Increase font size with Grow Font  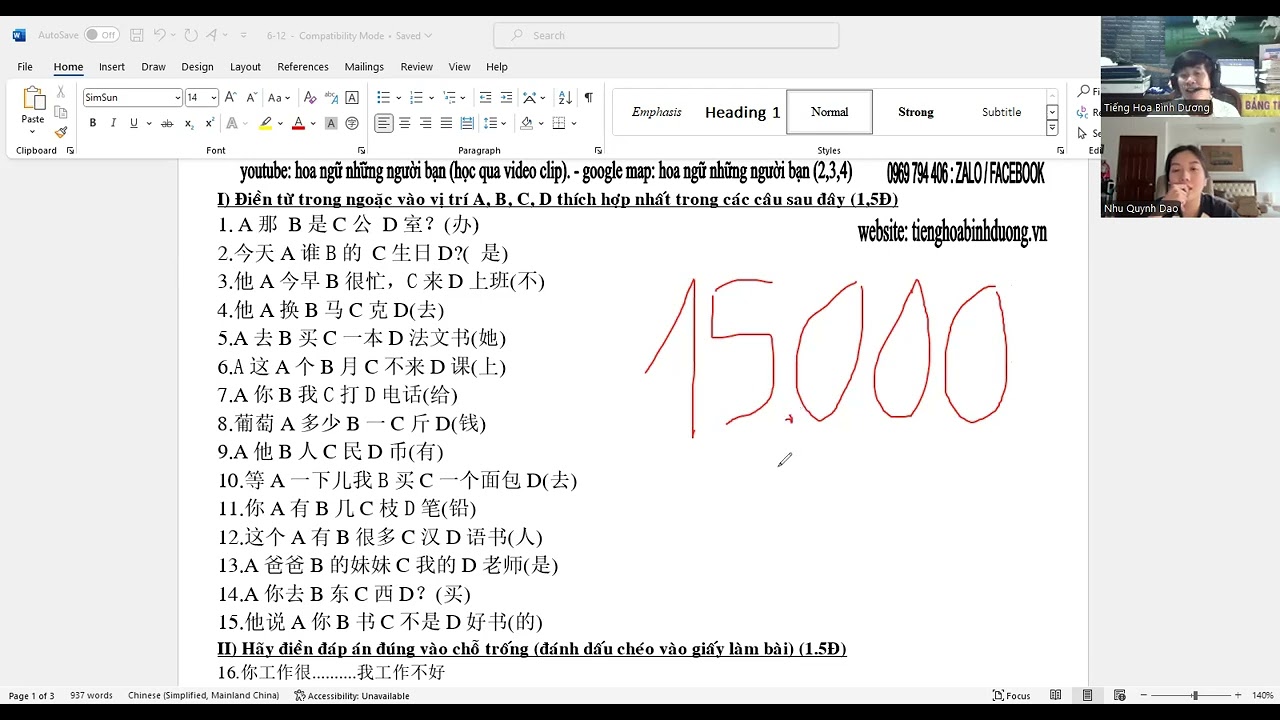(230, 97)
